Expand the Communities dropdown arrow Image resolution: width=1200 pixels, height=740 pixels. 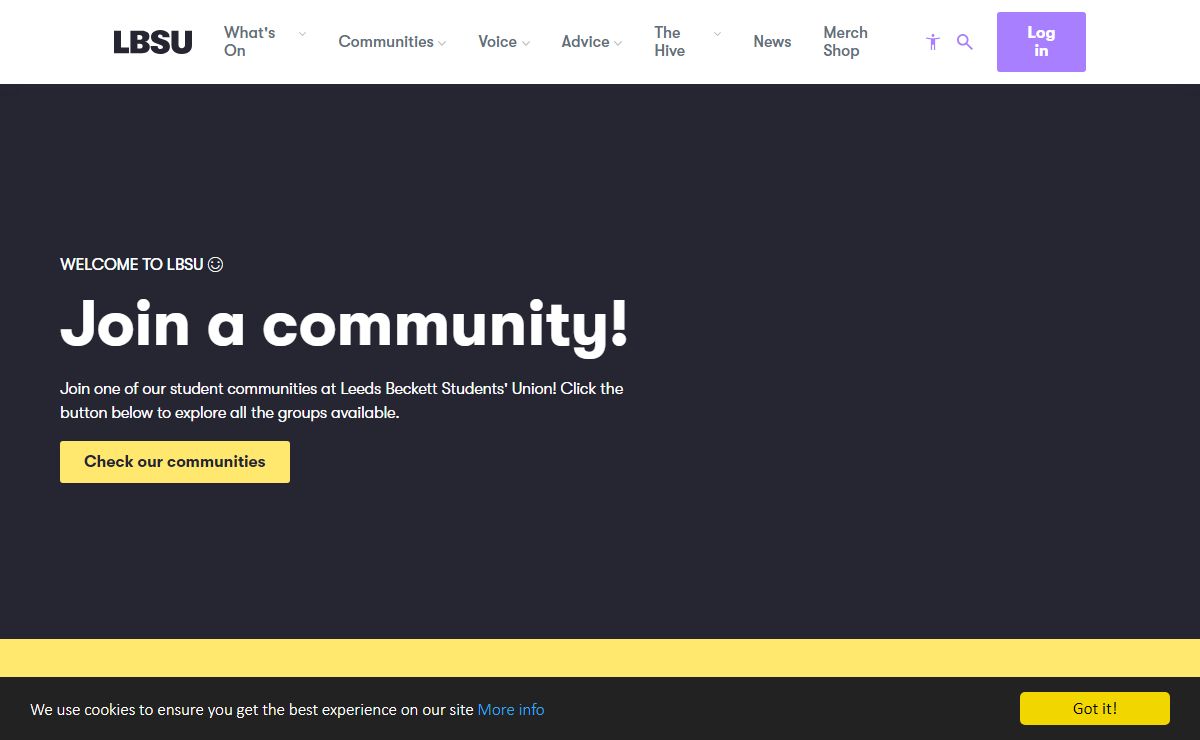pos(442,43)
